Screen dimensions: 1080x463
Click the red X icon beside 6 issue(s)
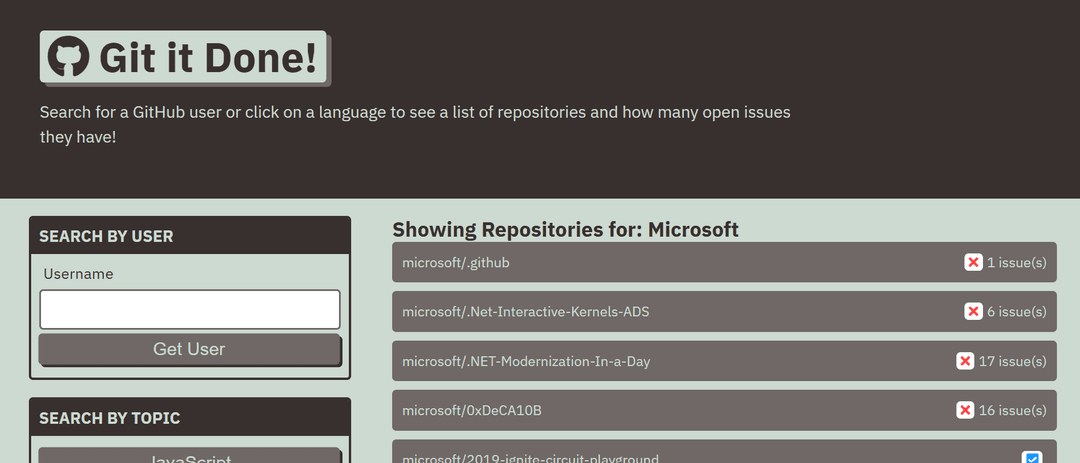(x=973, y=311)
